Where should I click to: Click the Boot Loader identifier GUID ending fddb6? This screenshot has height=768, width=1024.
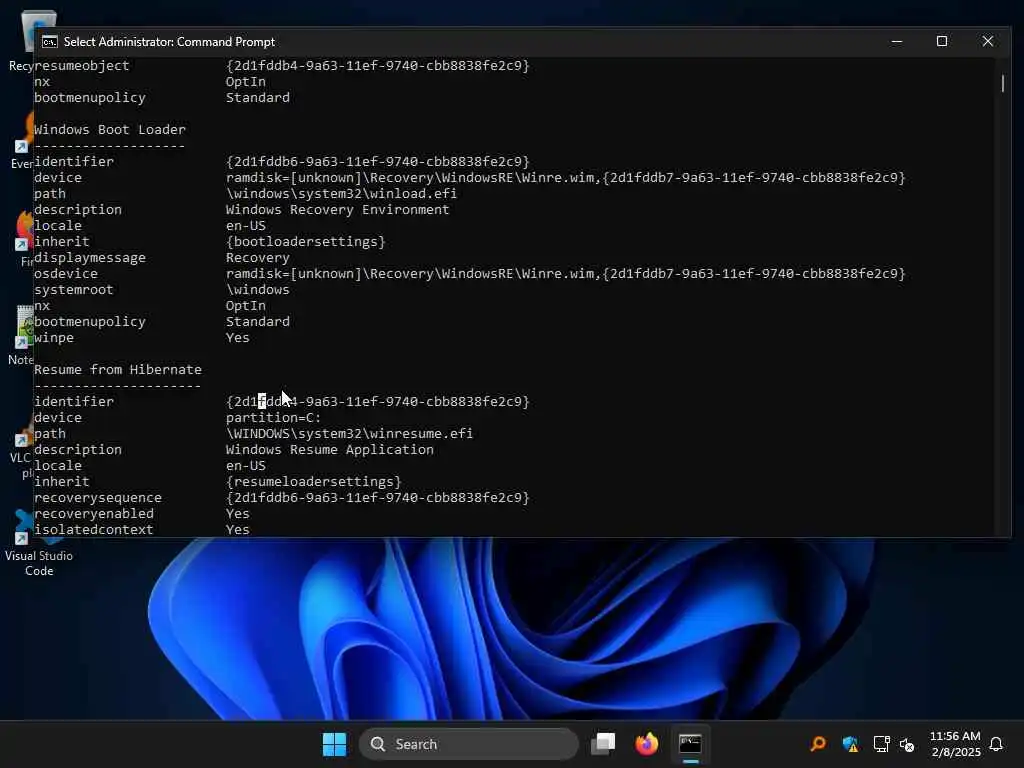pyautogui.click(x=377, y=161)
